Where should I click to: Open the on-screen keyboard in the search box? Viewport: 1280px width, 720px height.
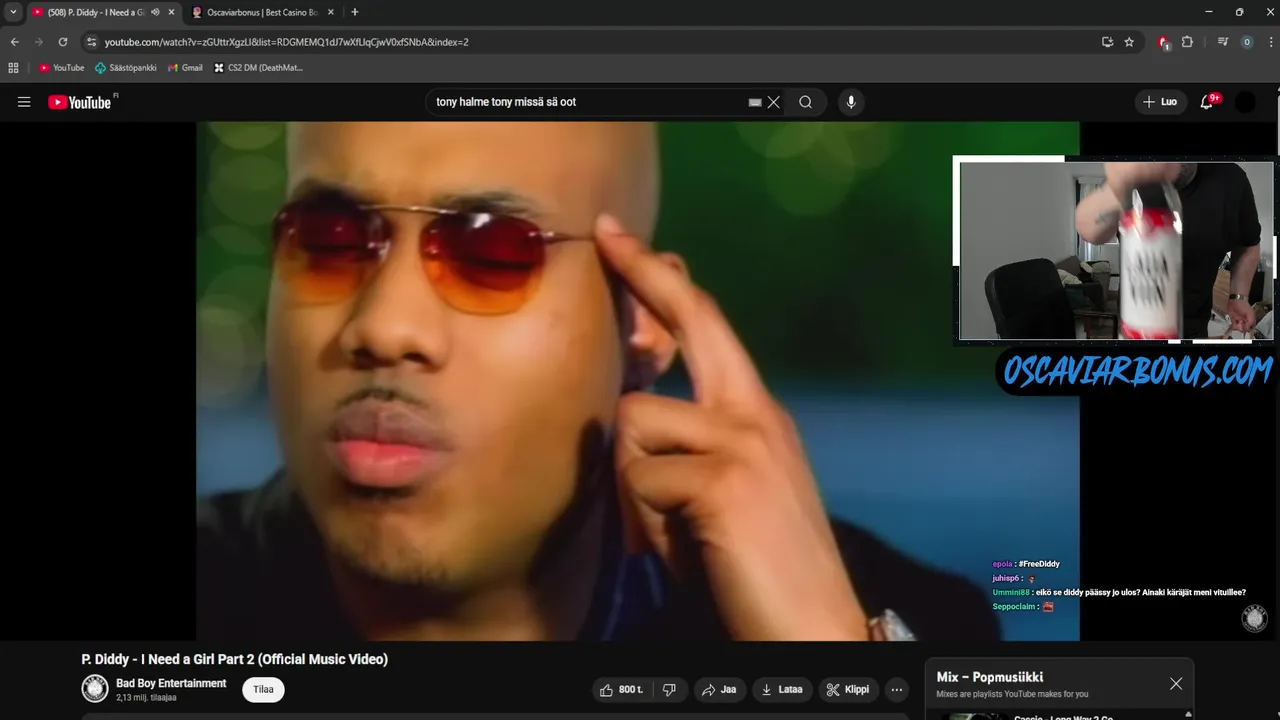click(755, 102)
